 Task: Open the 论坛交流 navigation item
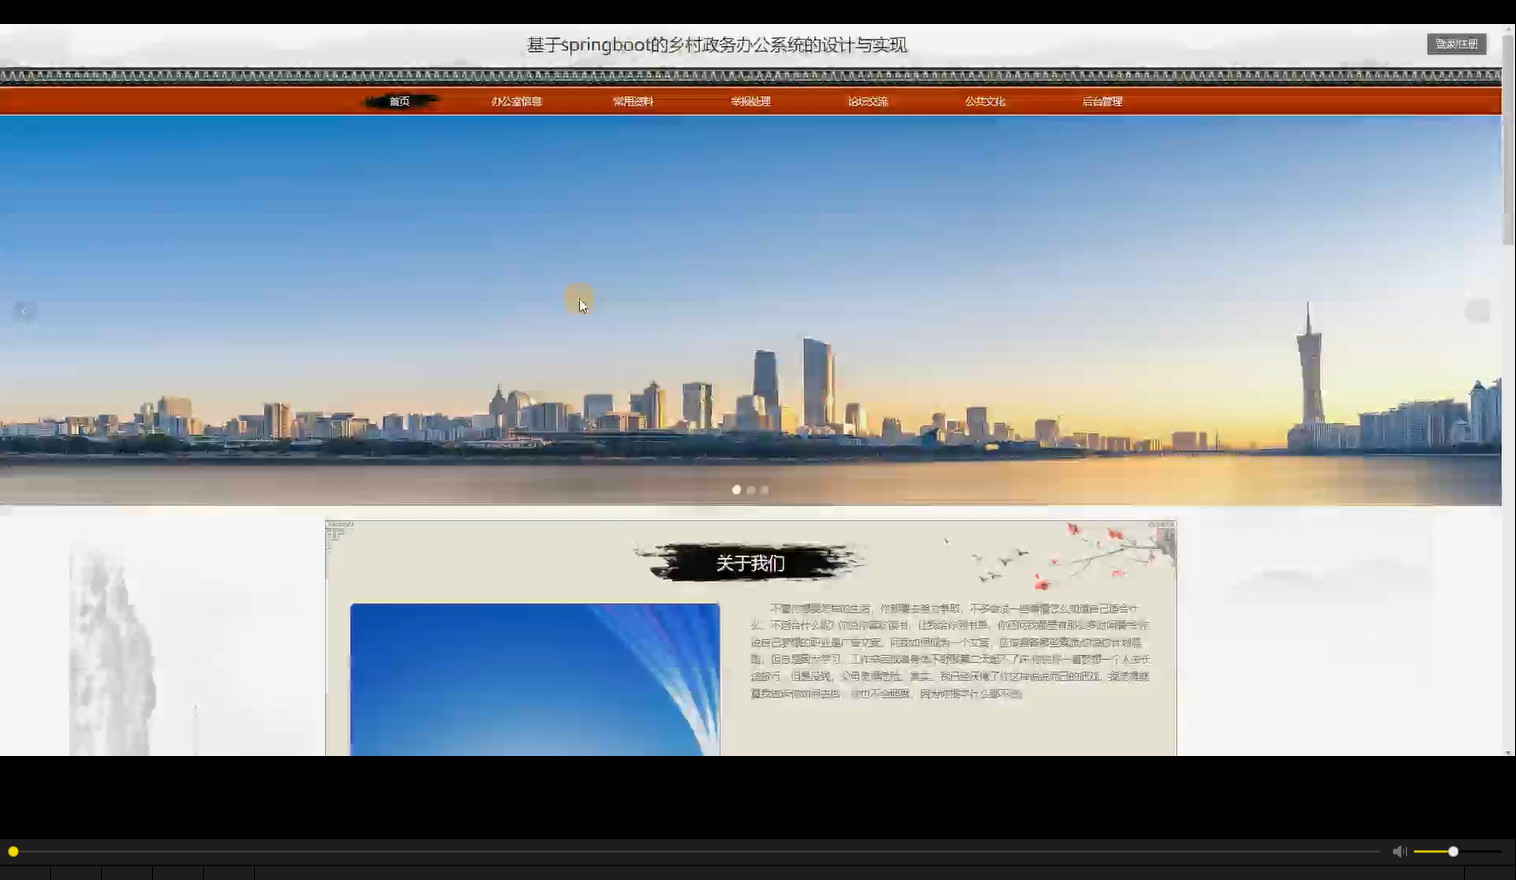click(867, 100)
